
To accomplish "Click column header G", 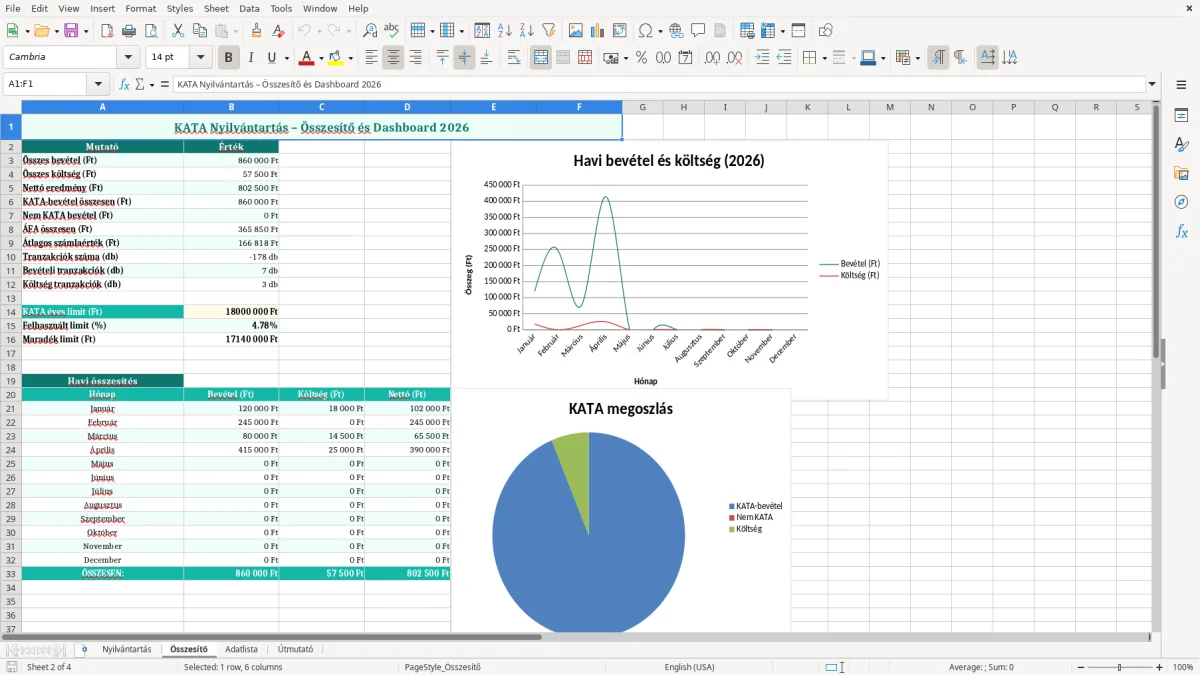I will coord(642,107).
